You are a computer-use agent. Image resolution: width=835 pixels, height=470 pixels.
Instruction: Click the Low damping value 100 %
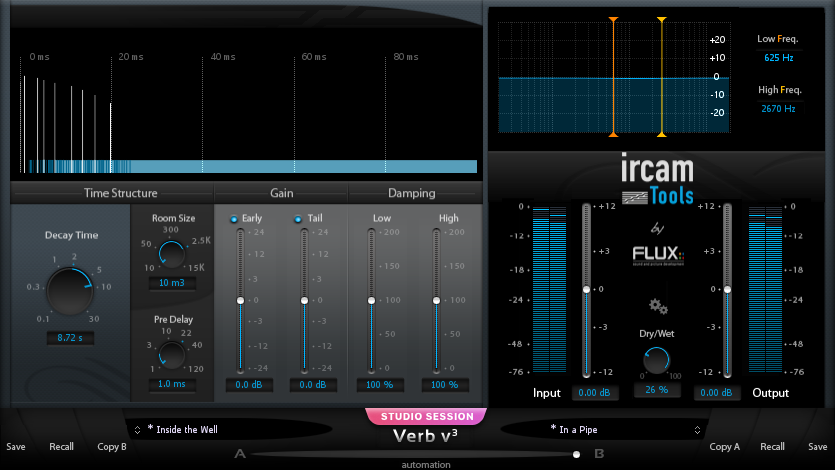(x=380, y=384)
